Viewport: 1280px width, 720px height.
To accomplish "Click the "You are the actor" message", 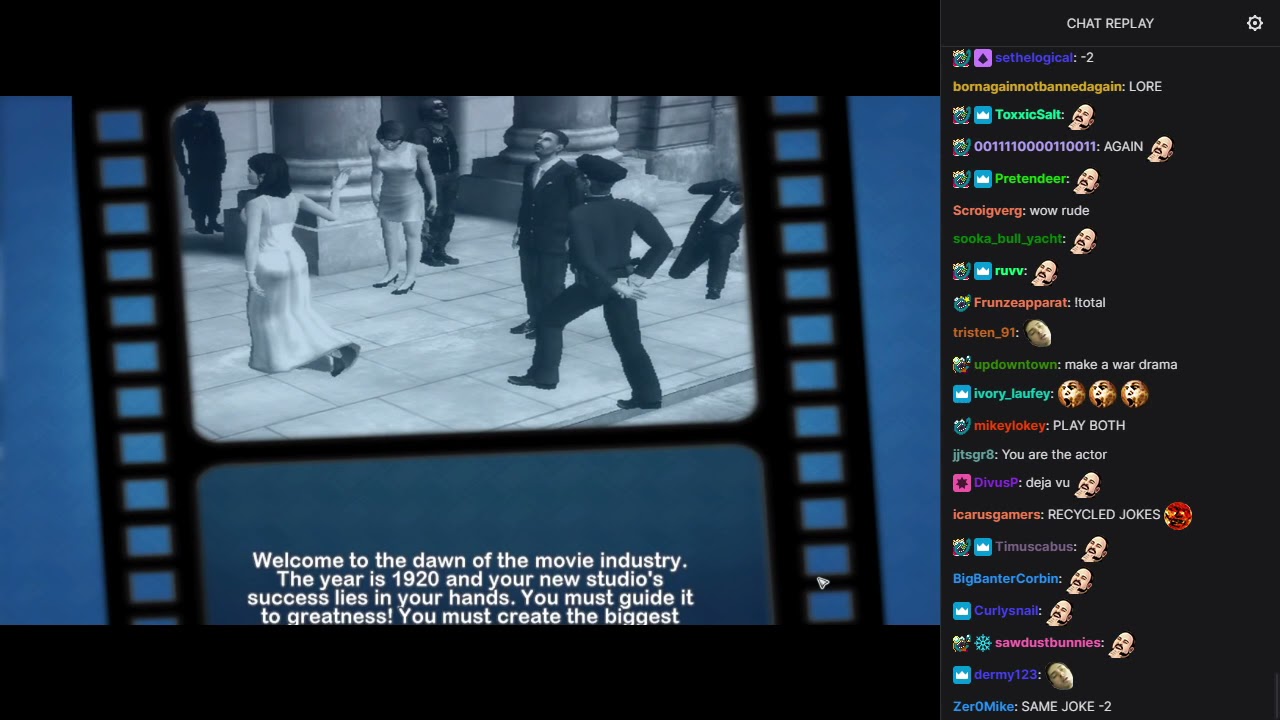I will click(x=1054, y=455).
